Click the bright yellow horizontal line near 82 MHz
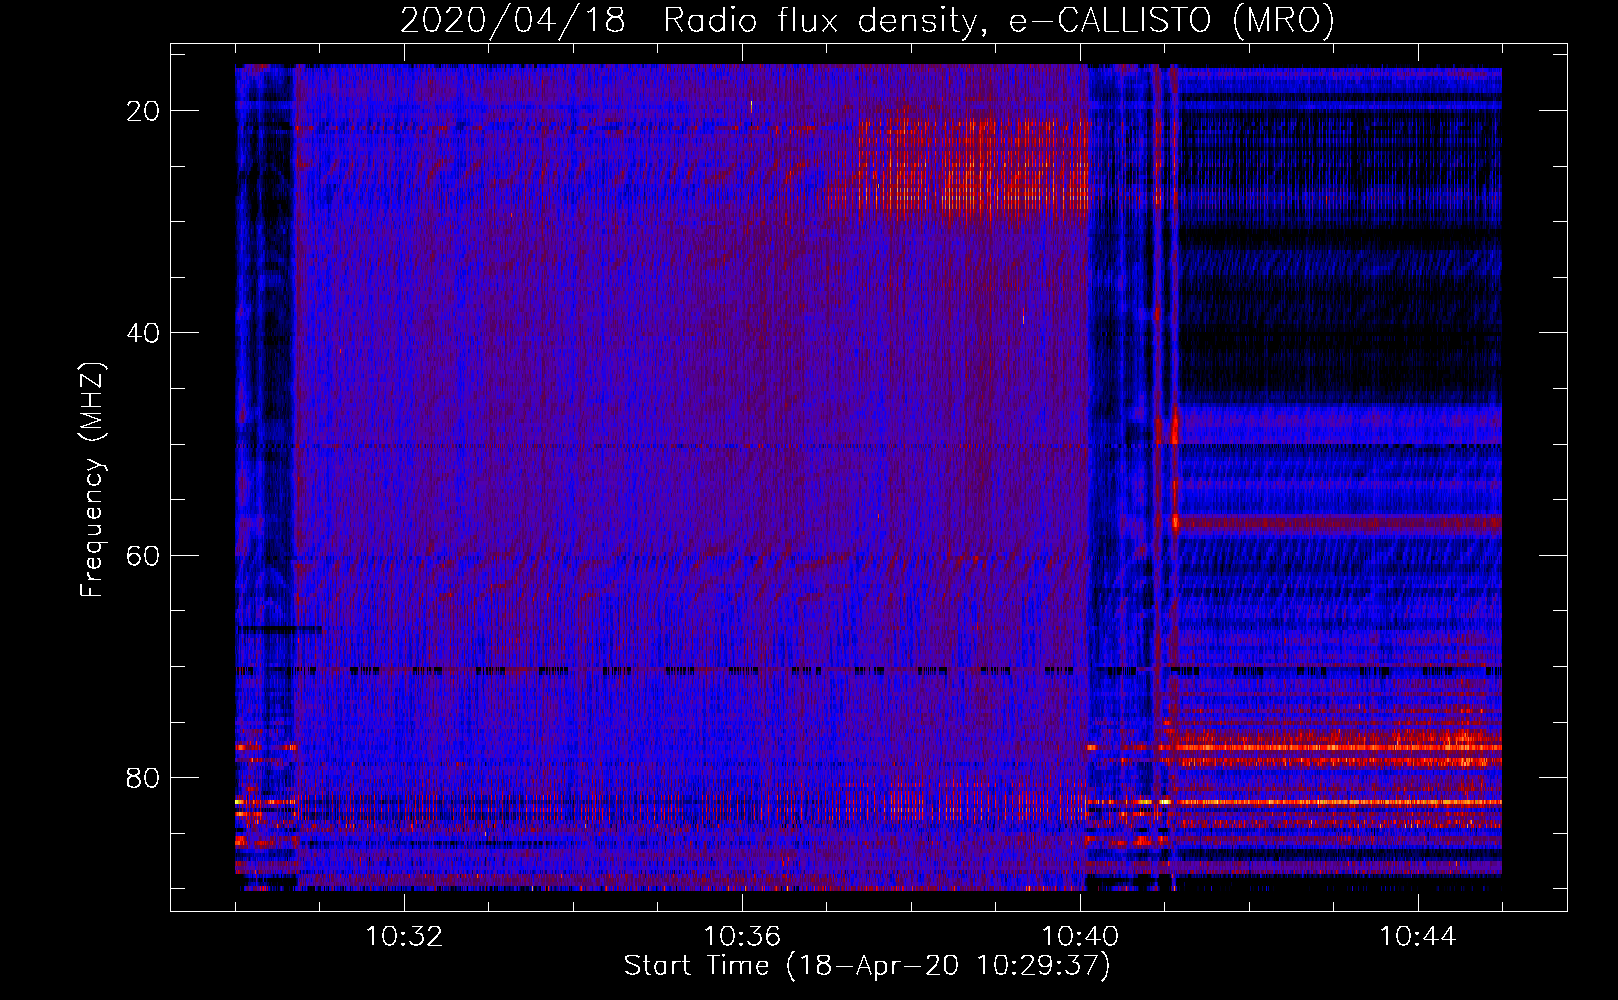This screenshot has width=1618, height=1000. pos(1338,802)
